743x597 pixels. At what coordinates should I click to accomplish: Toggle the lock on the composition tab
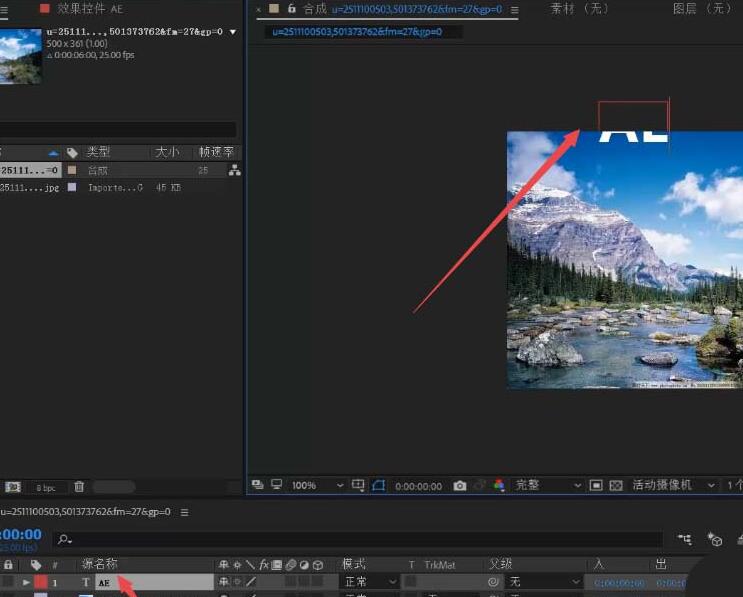[291, 9]
